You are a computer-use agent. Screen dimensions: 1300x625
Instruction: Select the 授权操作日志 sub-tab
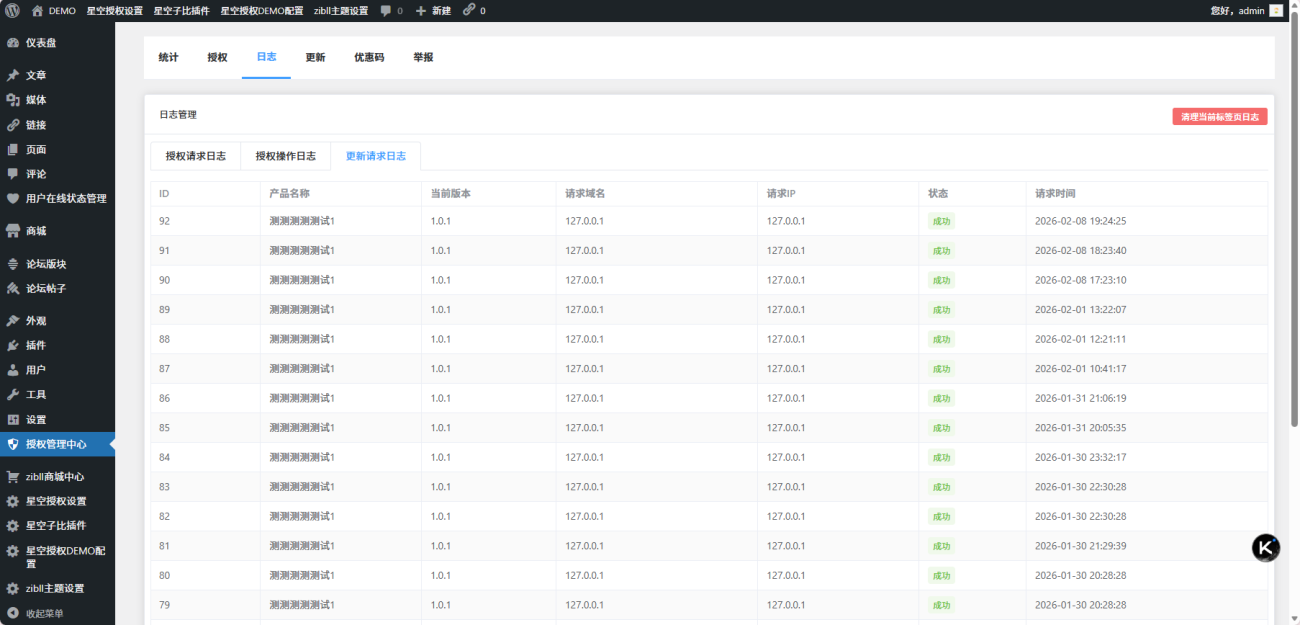(286, 156)
